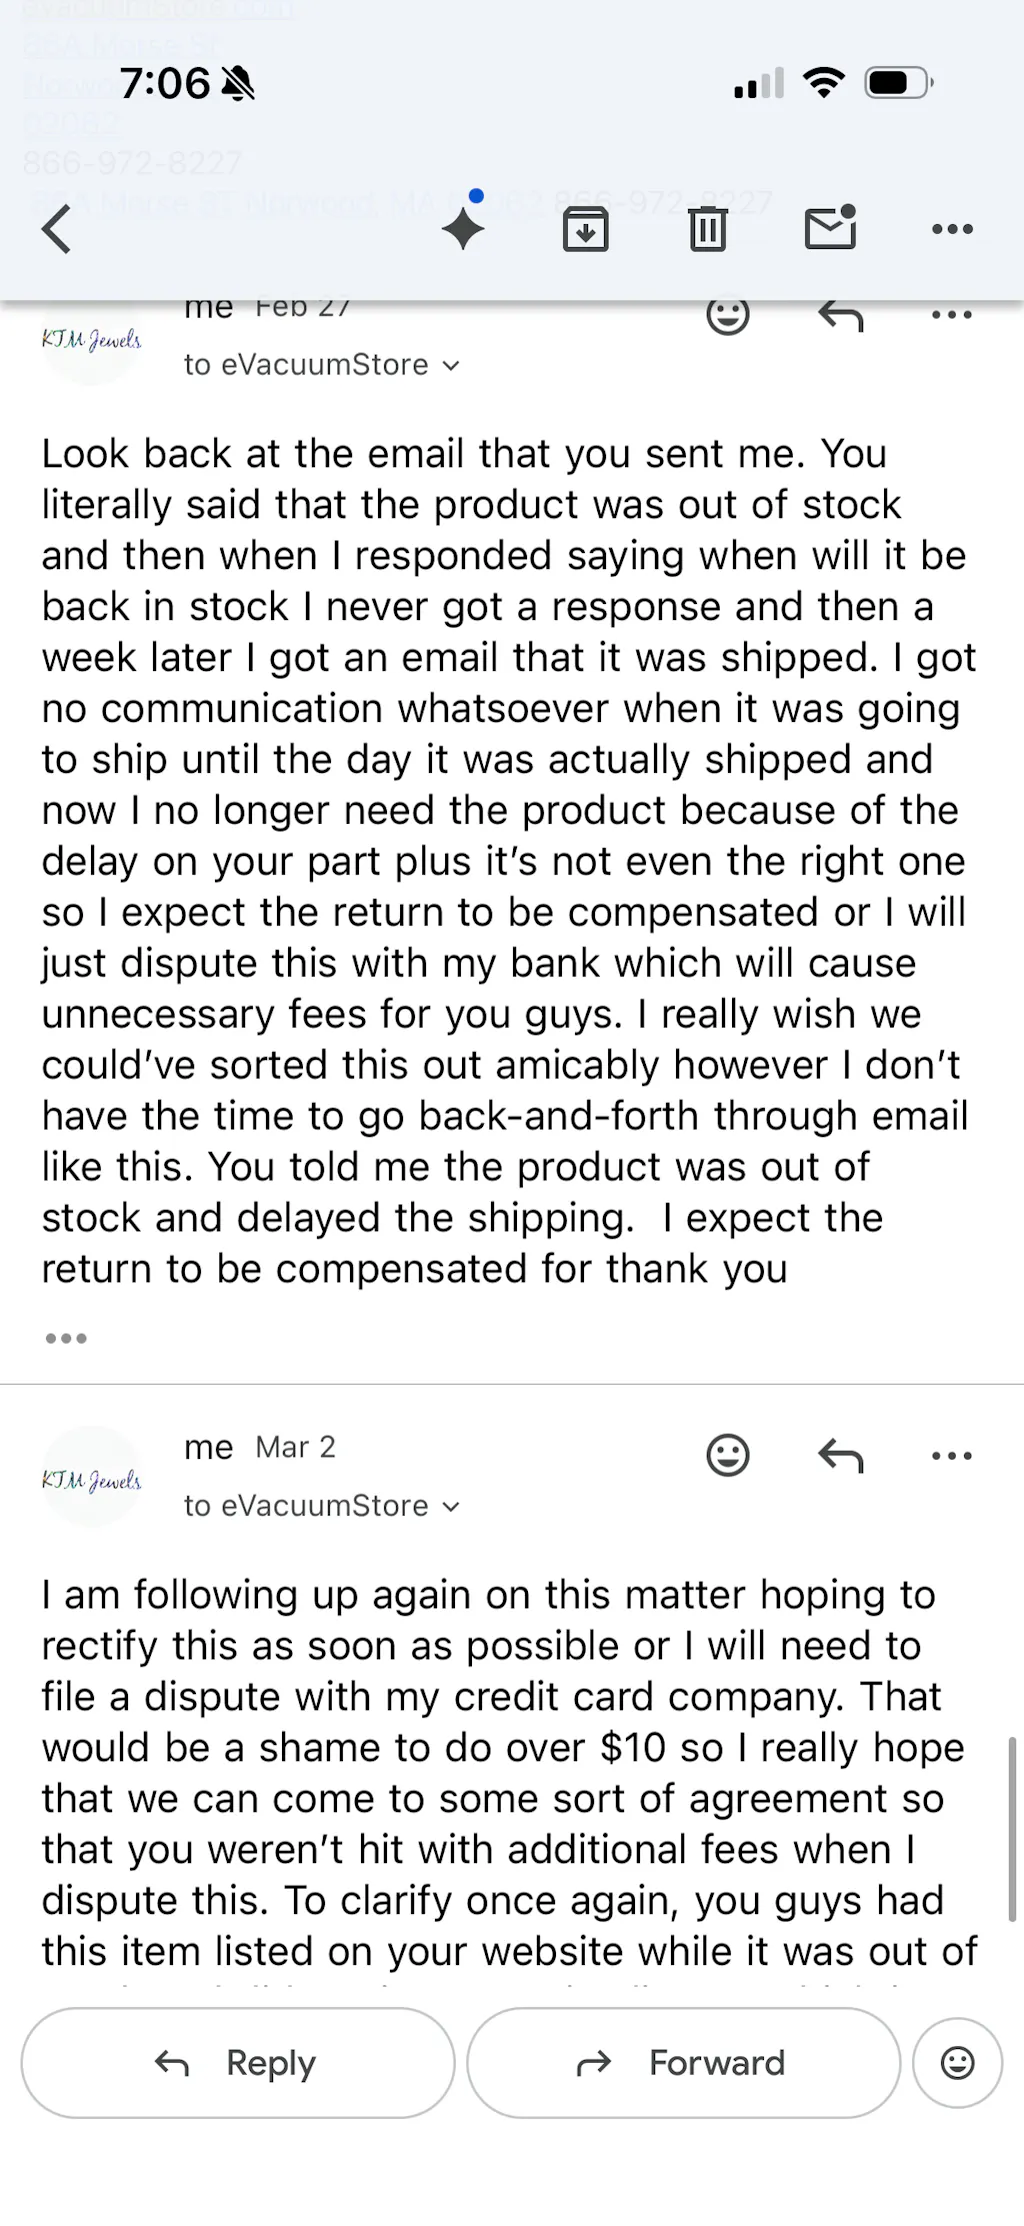Open more options for Feb 27 message
Image resolution: width=1024 pixels, height=2226 pixels.
951,316
